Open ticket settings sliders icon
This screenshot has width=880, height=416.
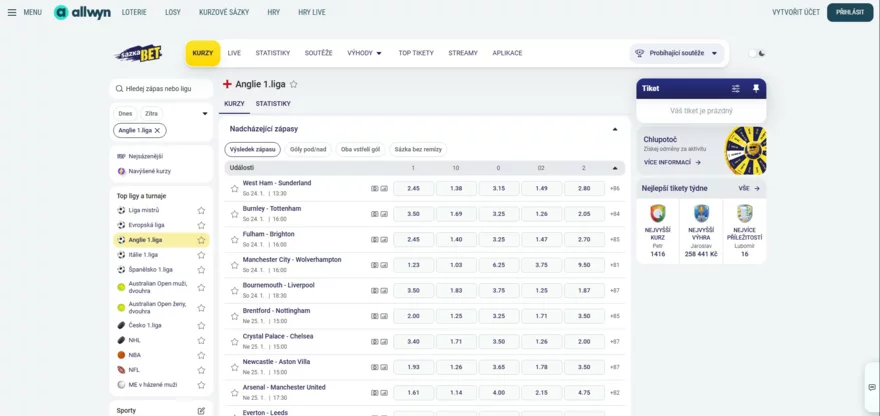coord(736,89)
